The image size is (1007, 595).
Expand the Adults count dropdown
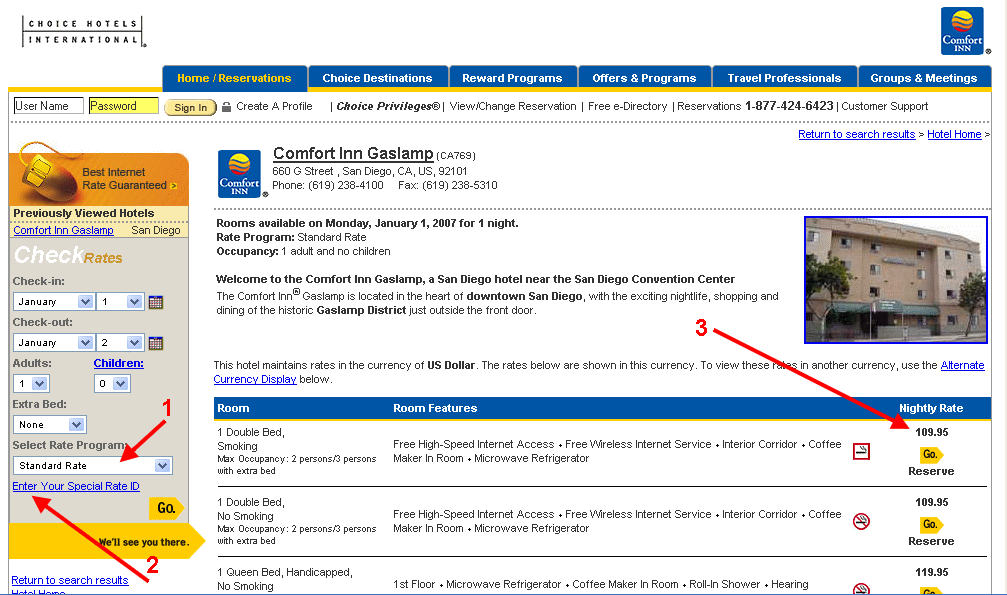pyautogui.click(x=31, y=384)
